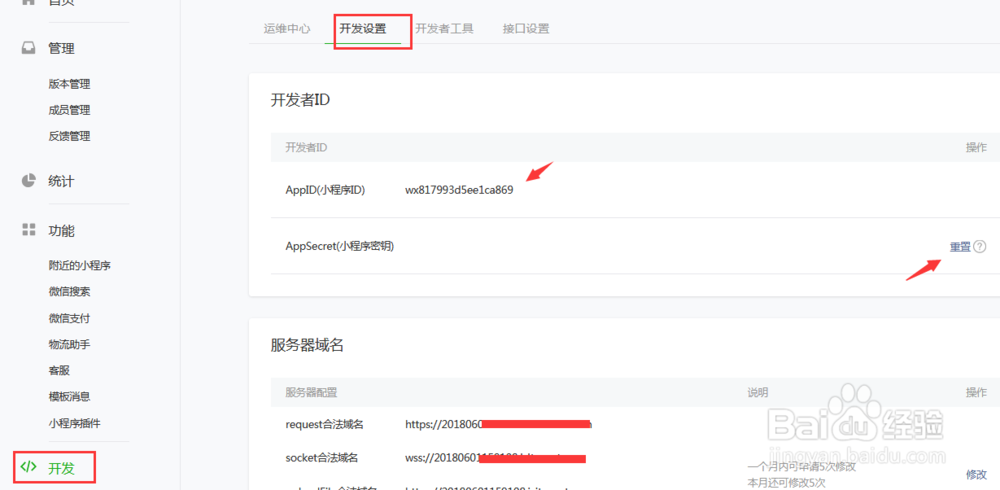Open 管理 section in sidebar
This screenshot has height=490, width=1000.
click(61, 48)
